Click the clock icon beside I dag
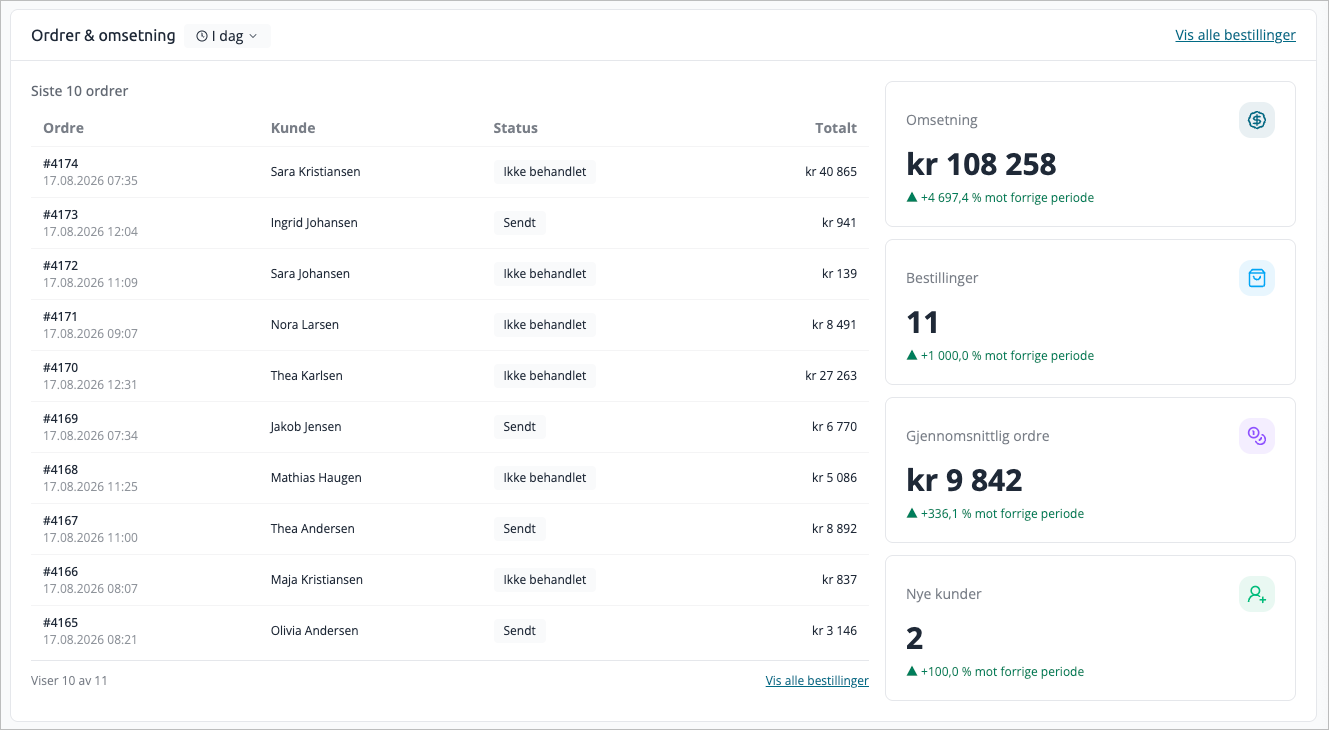 [x=202, y=36]
